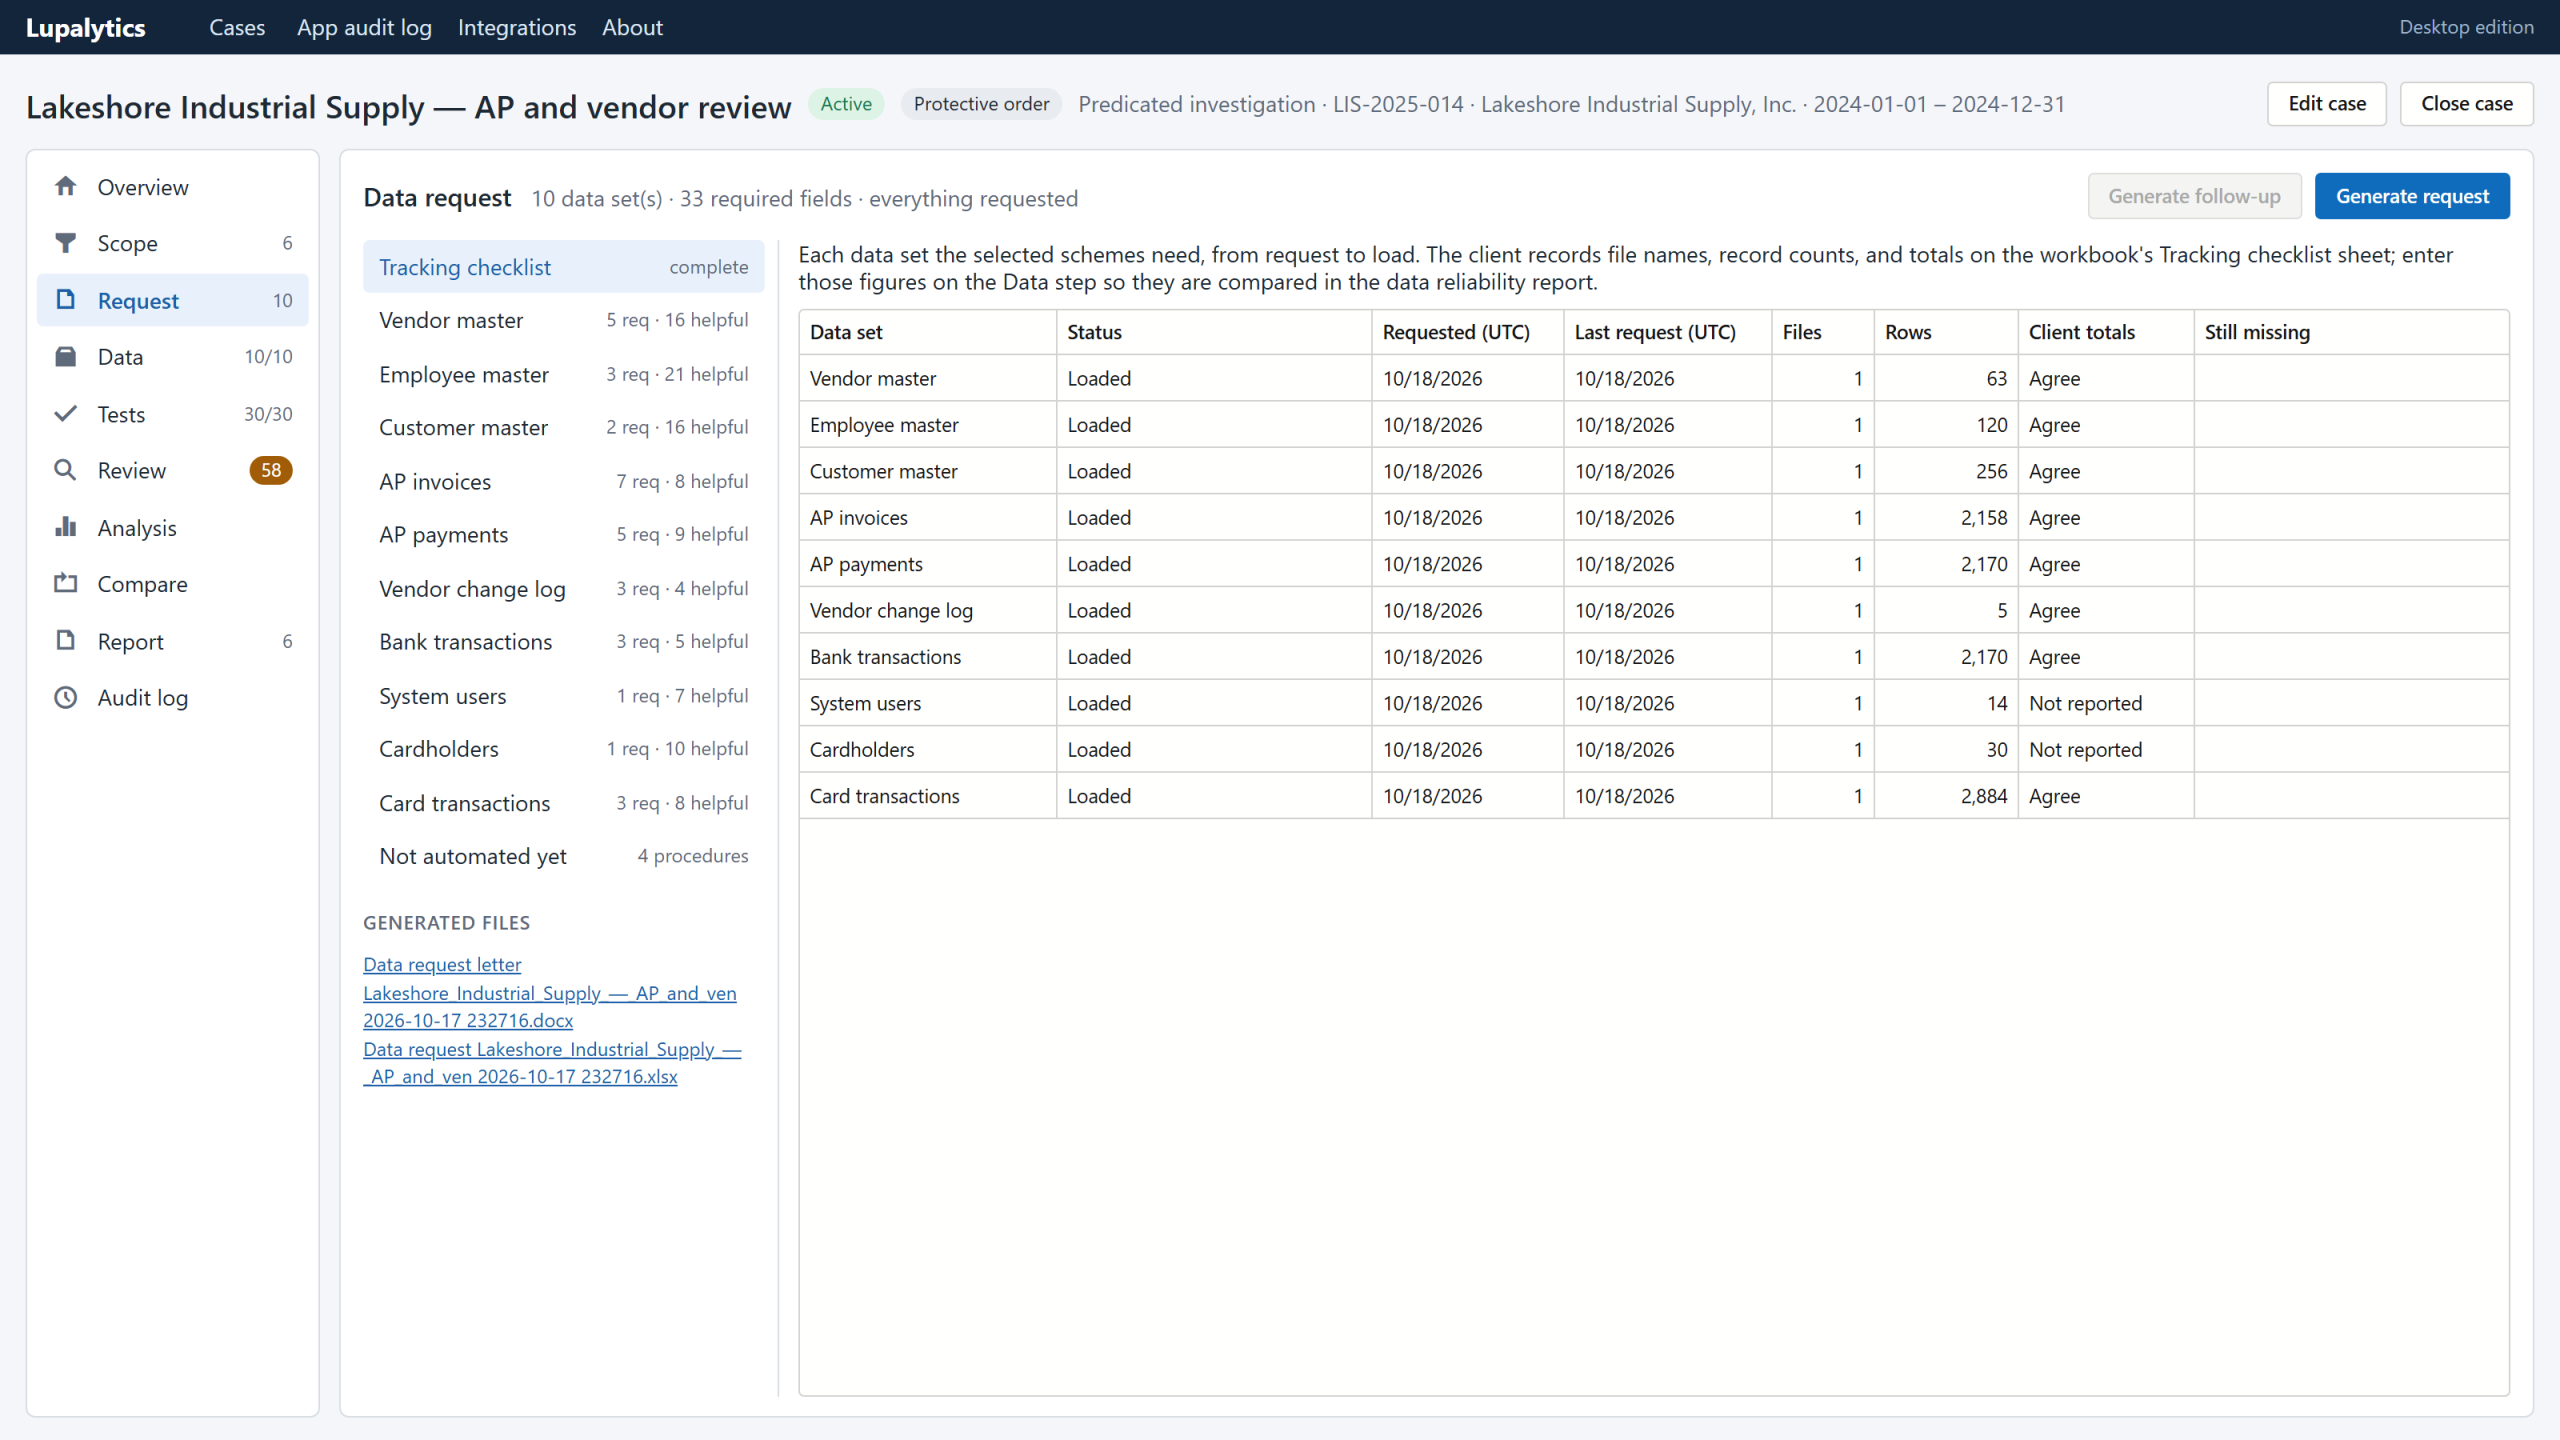This screenshot has width=2560, height=1440.
Task: Click the Active status badge
Action: 846,104
